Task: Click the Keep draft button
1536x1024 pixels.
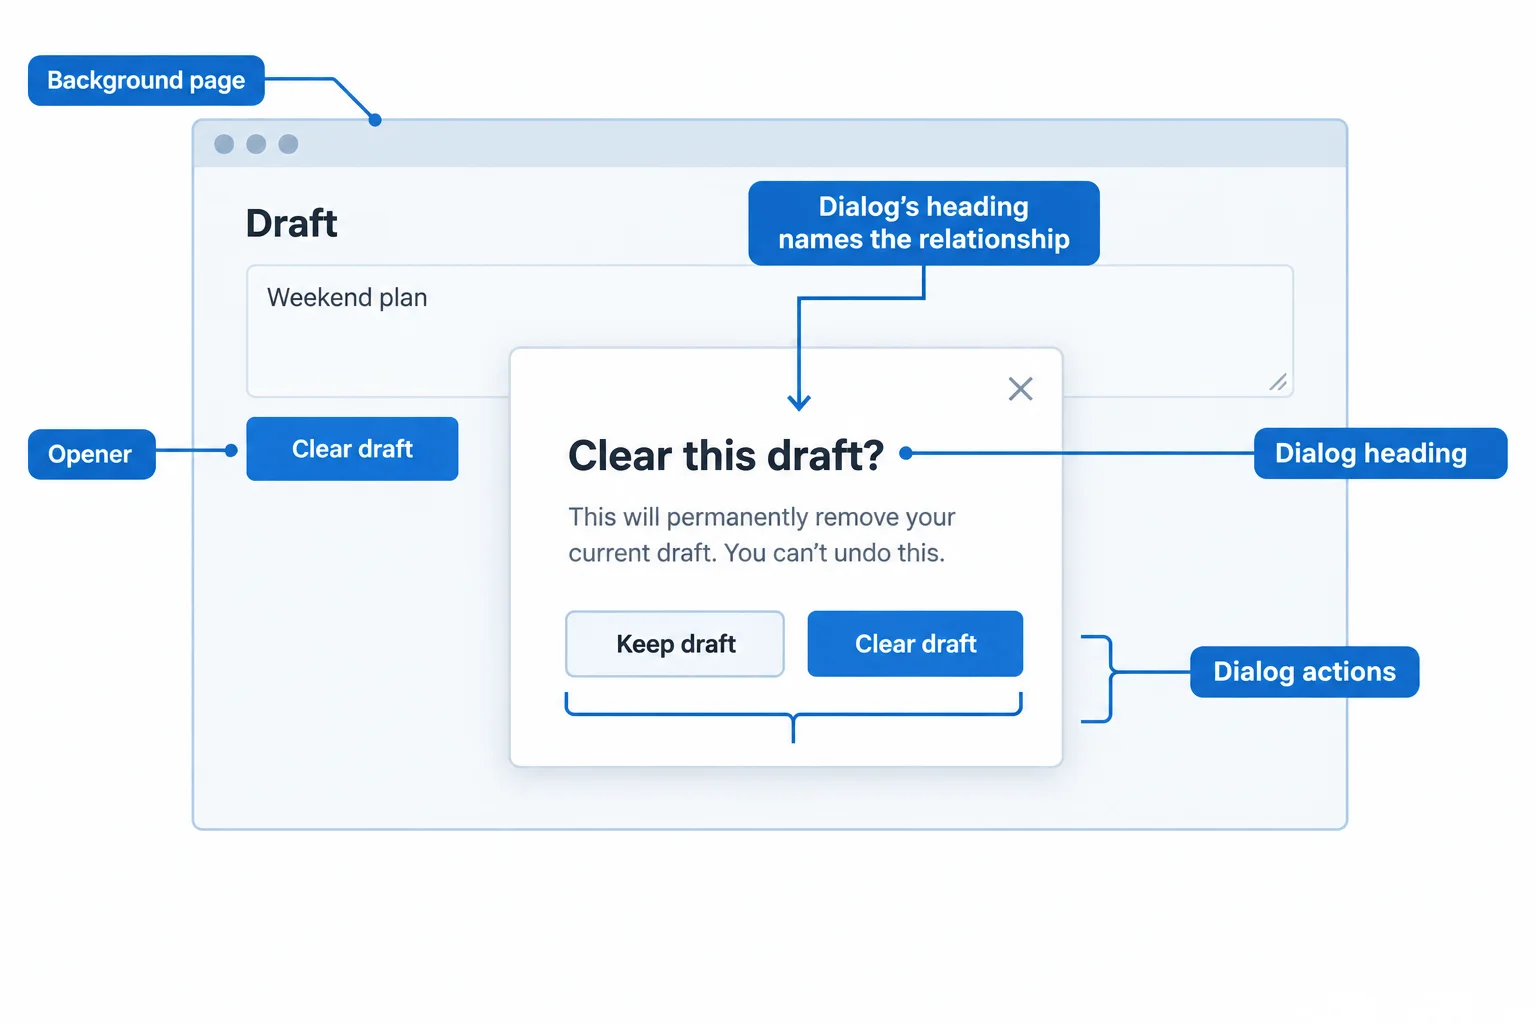Action: [x=675, y=644]
